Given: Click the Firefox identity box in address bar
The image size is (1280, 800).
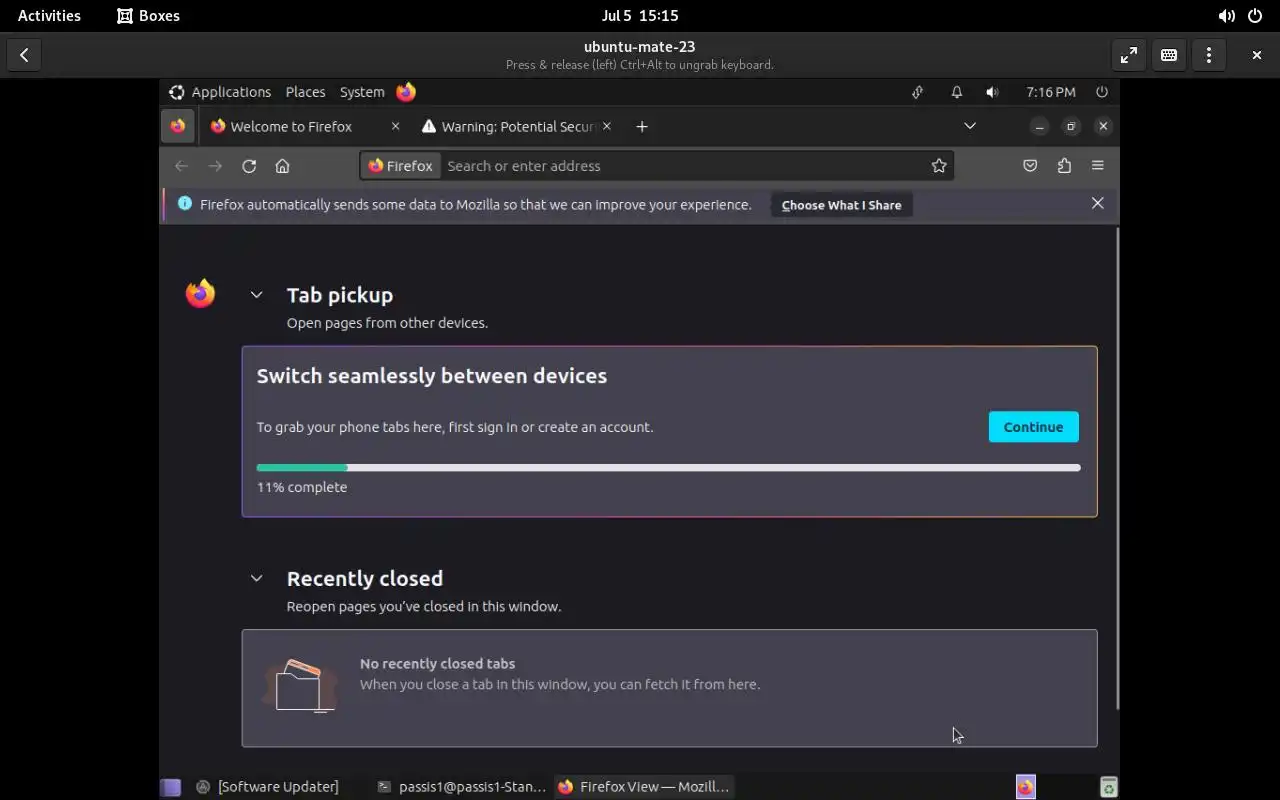Looking at the screenshot, I should pos(401,166).
